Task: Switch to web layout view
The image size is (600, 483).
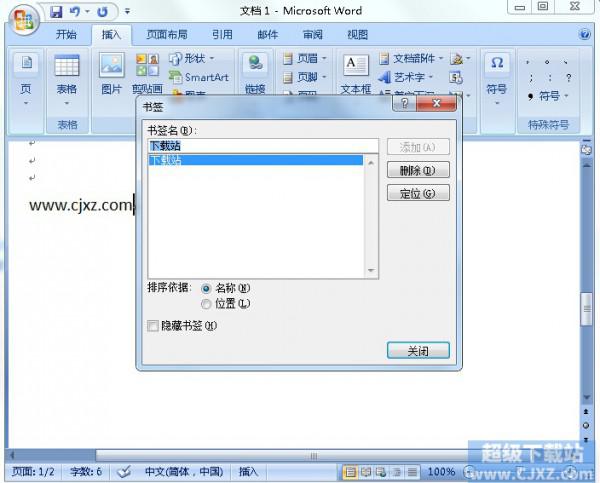Action: [x=381, y=472]
